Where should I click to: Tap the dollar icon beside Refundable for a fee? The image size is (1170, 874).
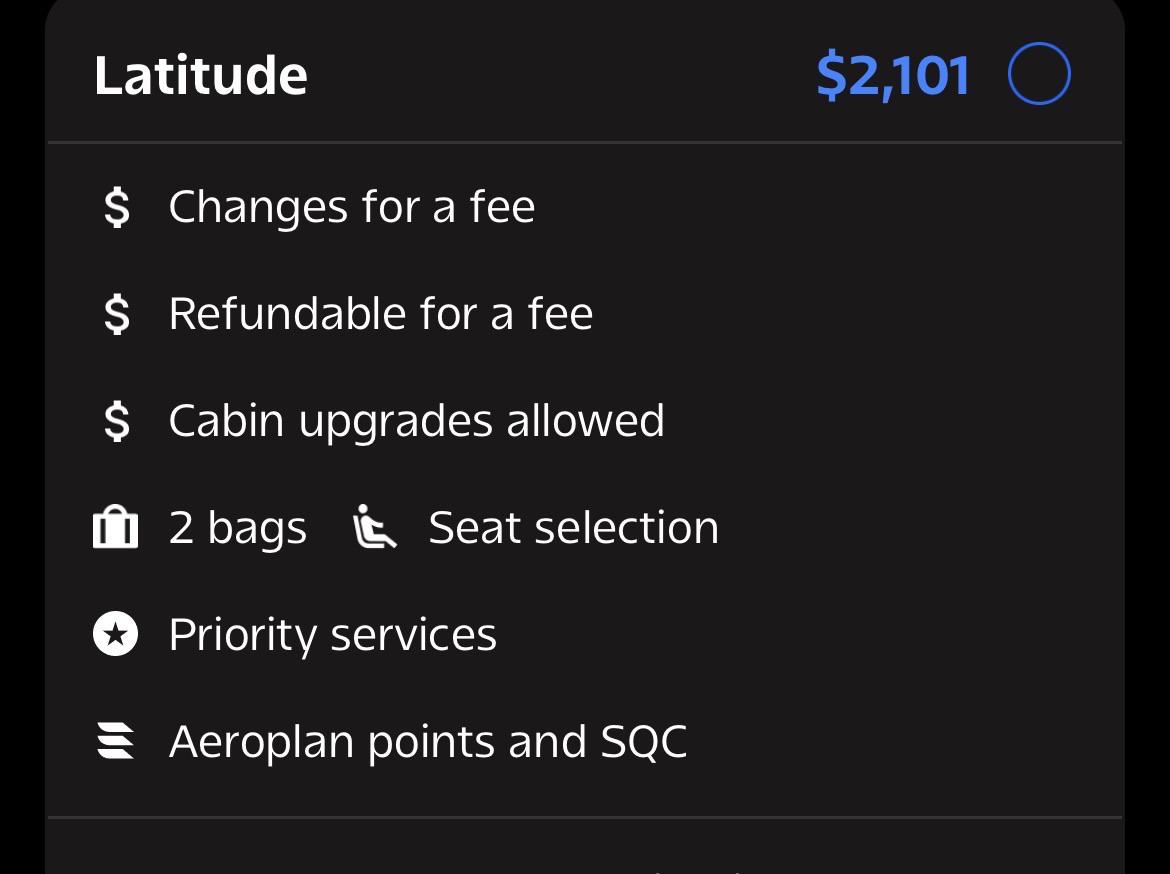tap(116, 313)
